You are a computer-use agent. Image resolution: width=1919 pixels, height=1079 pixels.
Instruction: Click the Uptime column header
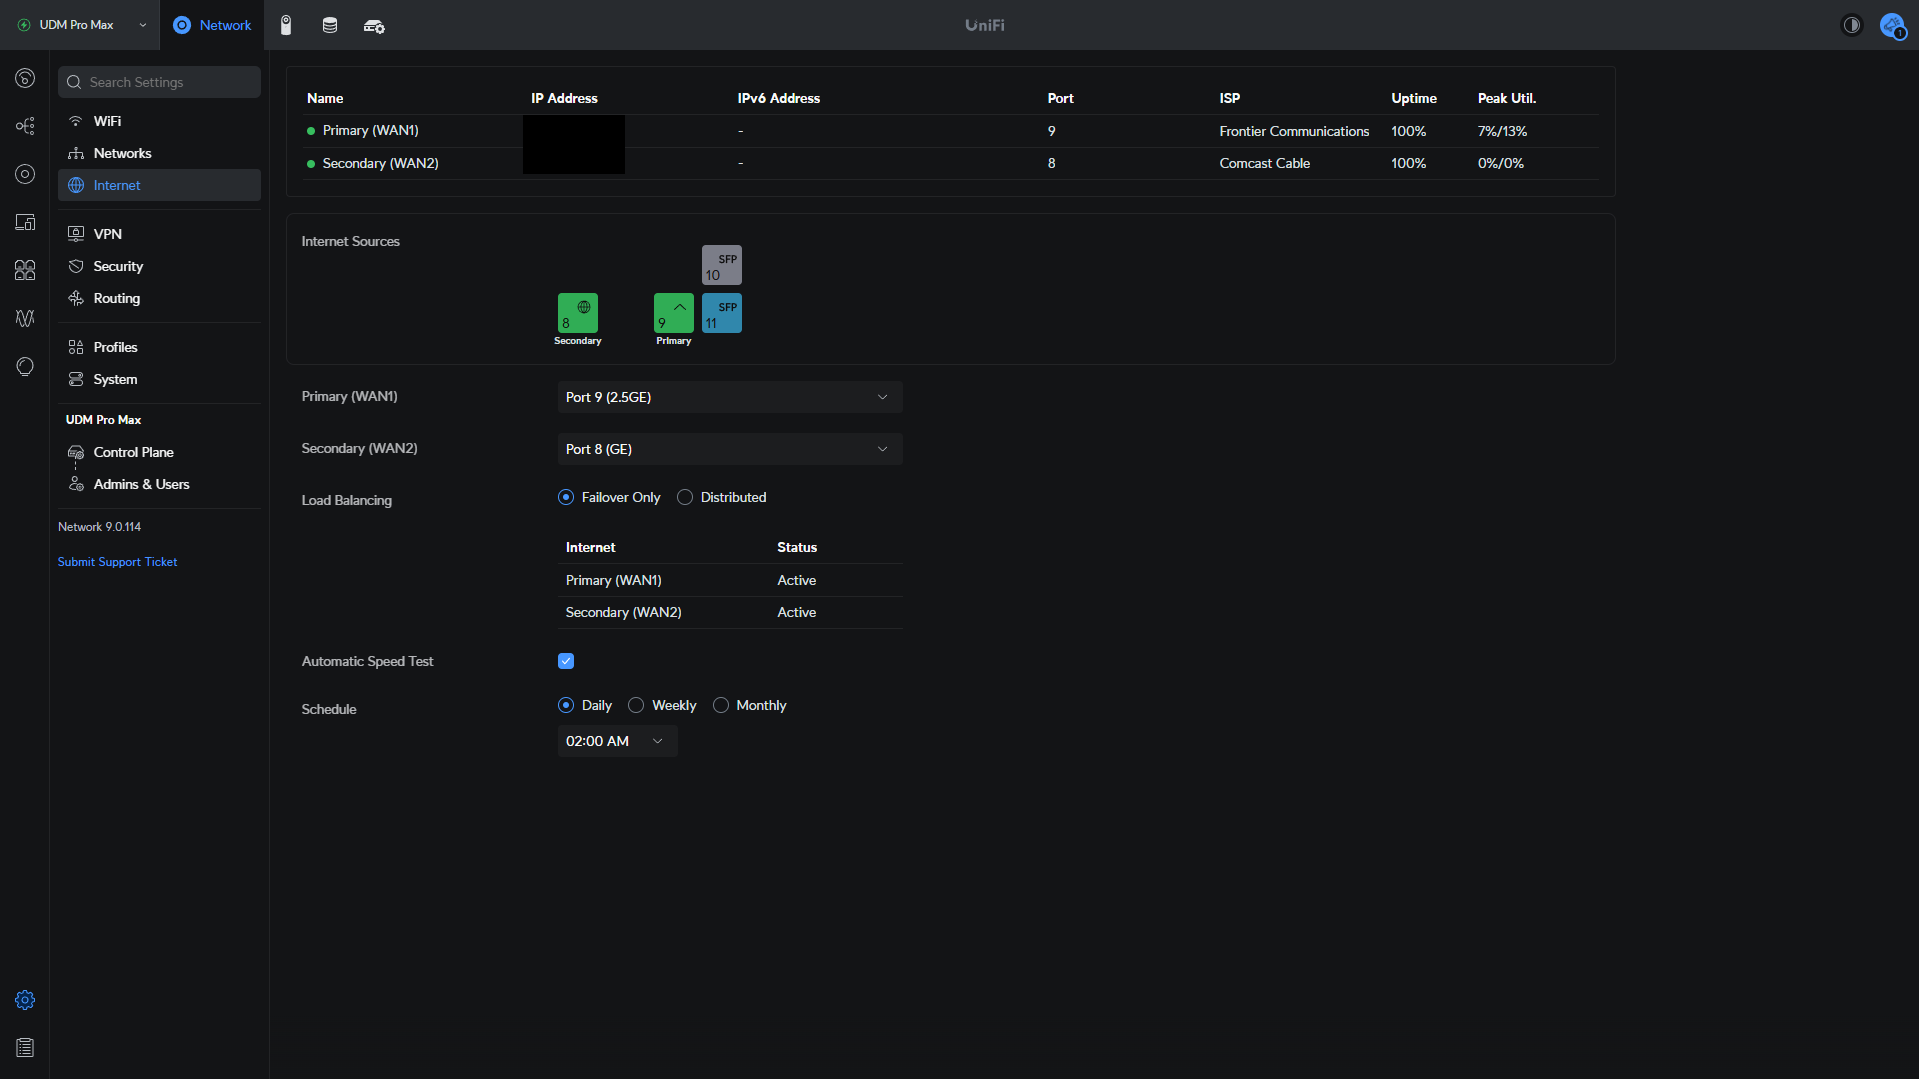(1414, 98)
